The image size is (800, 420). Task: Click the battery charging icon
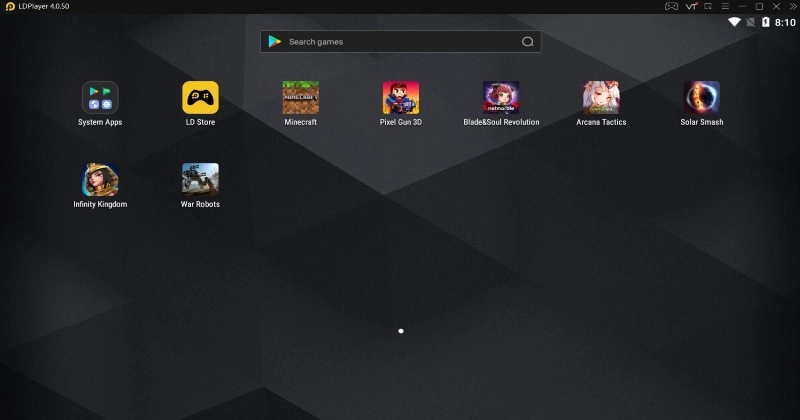pos(765,22)
